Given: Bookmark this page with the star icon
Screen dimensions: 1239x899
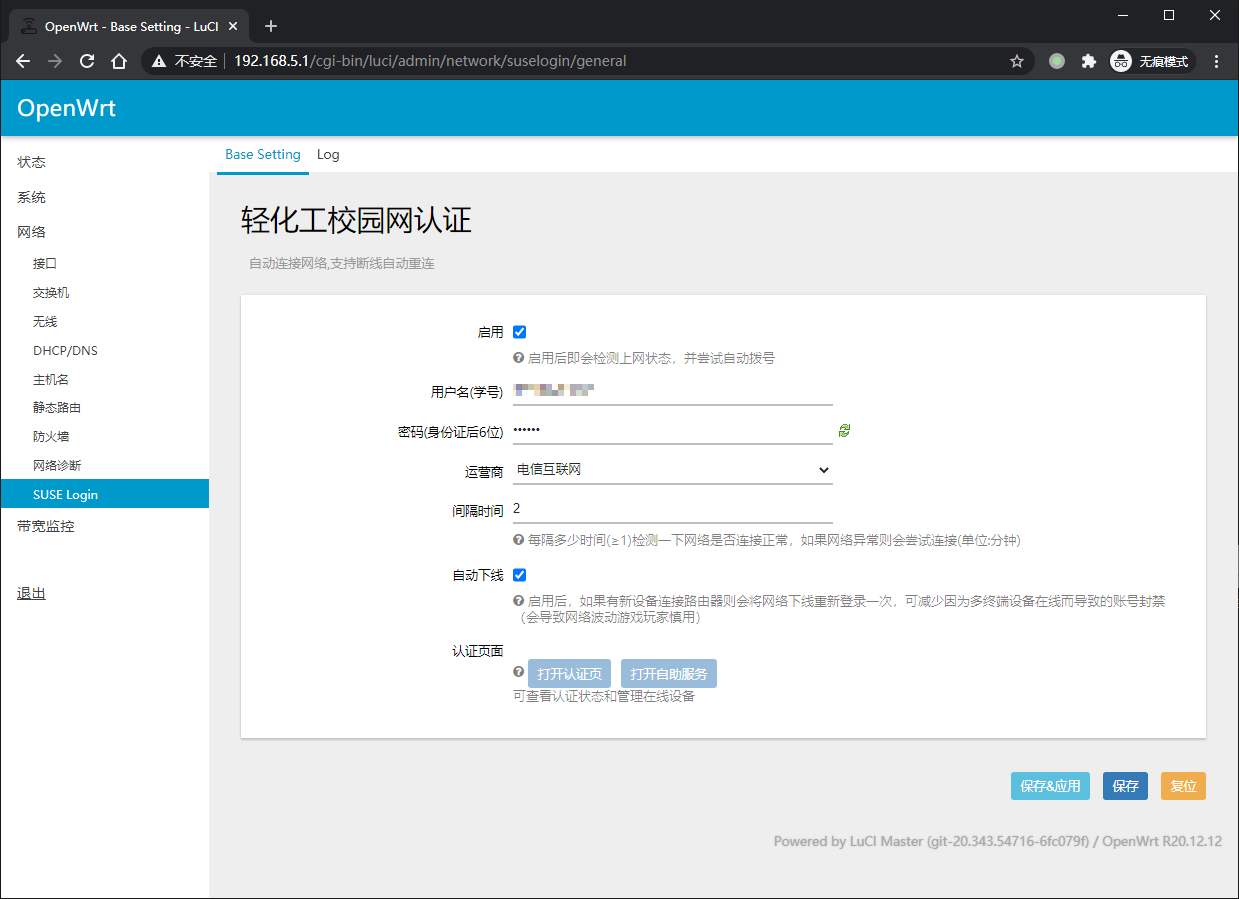Looking at the screenshot, I should coord(1017,61).
